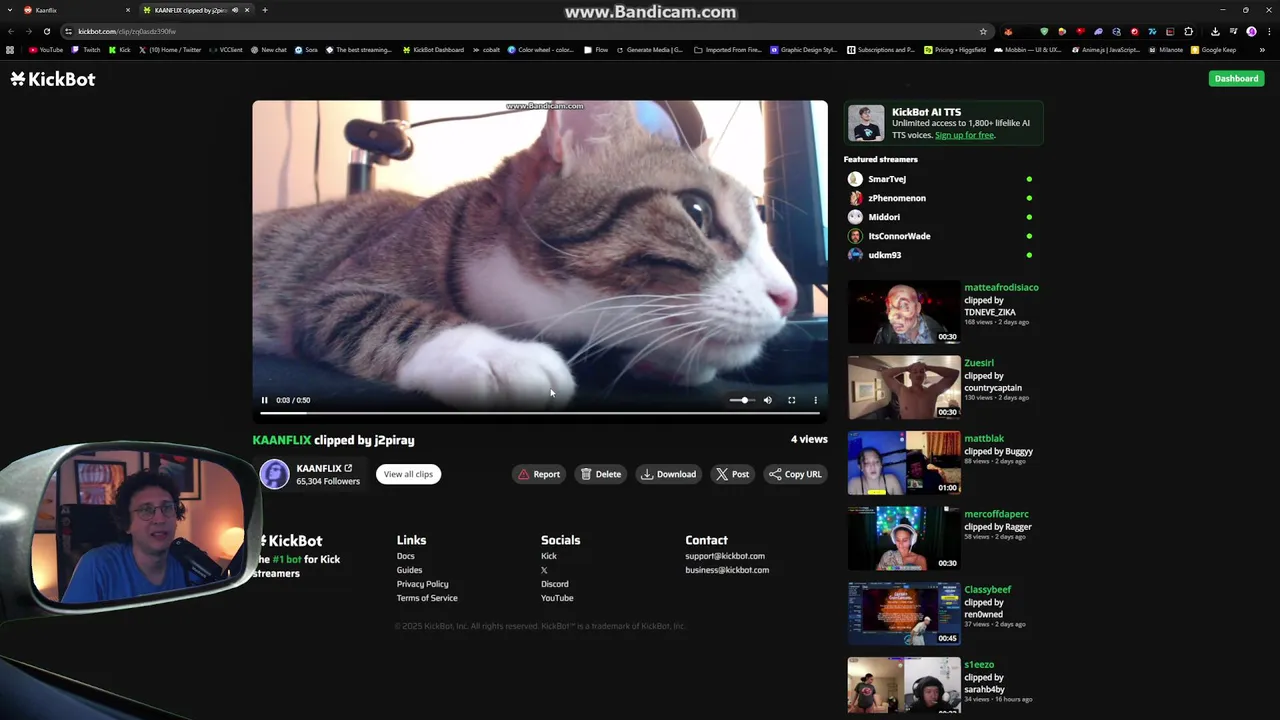Report this clip

tap(539, 474)
